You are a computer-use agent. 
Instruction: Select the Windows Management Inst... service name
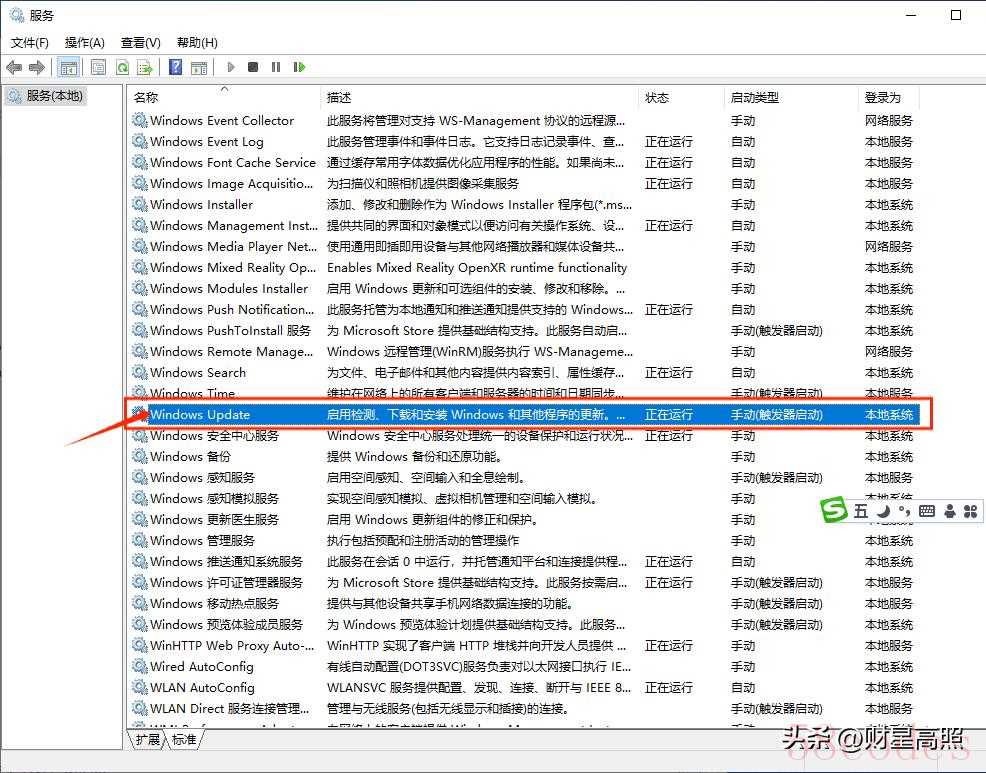(x=233, y=225)
